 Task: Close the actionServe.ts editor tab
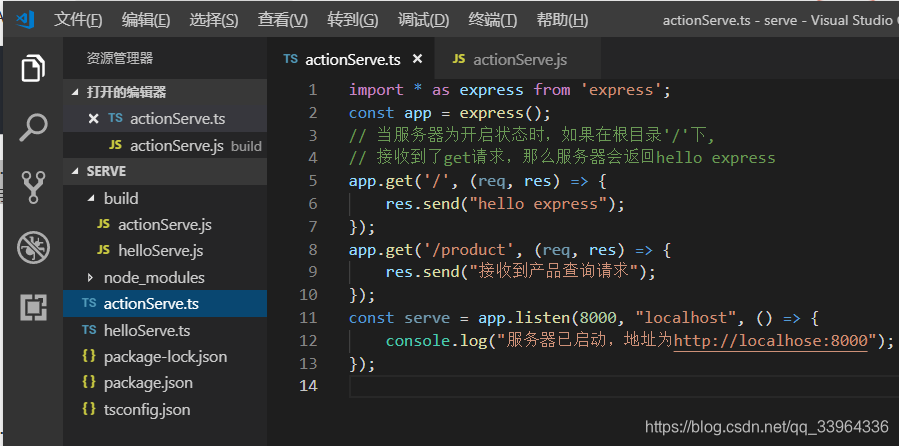(x=418, y=59)
